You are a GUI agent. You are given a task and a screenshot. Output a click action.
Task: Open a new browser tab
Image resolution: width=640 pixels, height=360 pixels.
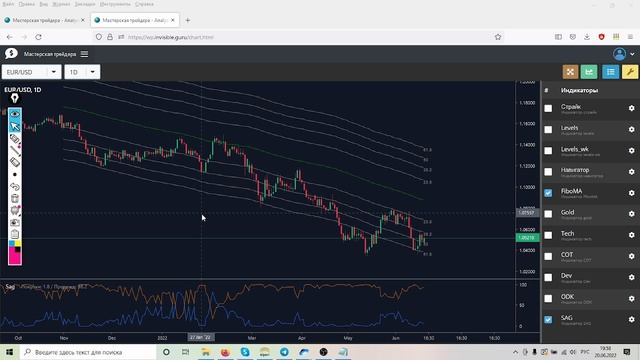point(188,20)
